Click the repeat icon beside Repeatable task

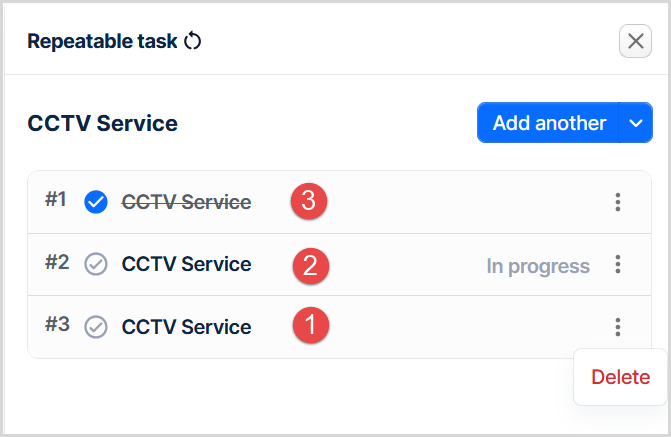click(194, 41)
